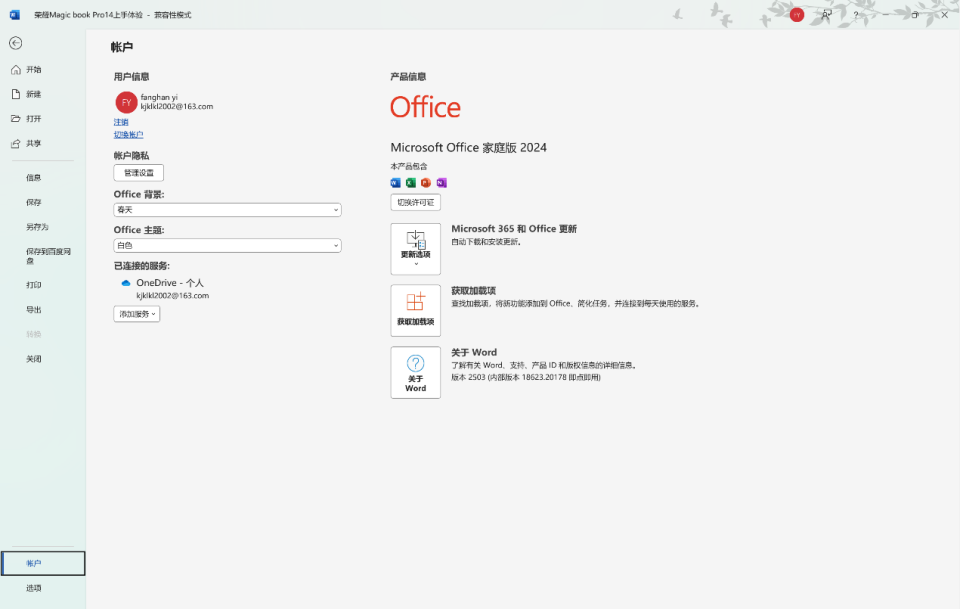960x609 pixels.
Task: Click the 切换帐户 switch account link
Action: 129,135
